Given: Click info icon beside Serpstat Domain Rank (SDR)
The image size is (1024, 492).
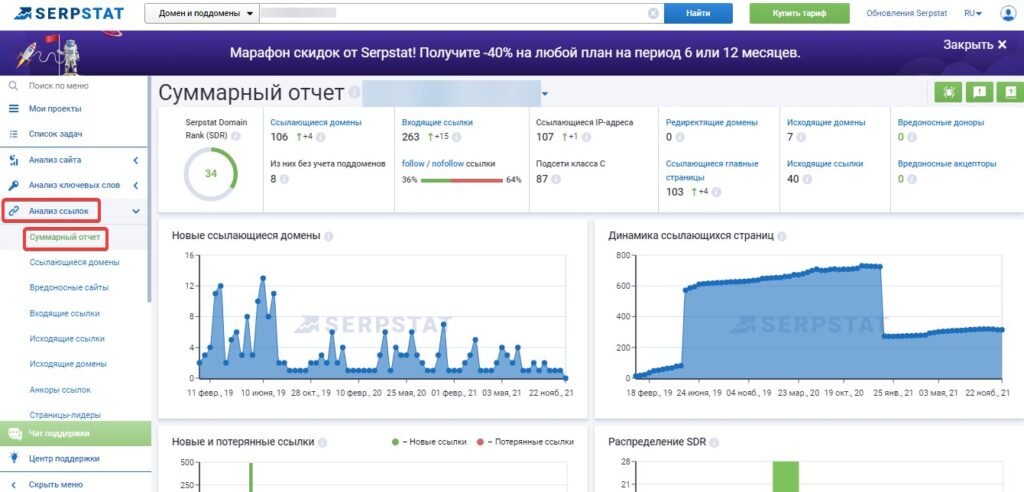Looking at the screenshot, I should coord(235,136).
